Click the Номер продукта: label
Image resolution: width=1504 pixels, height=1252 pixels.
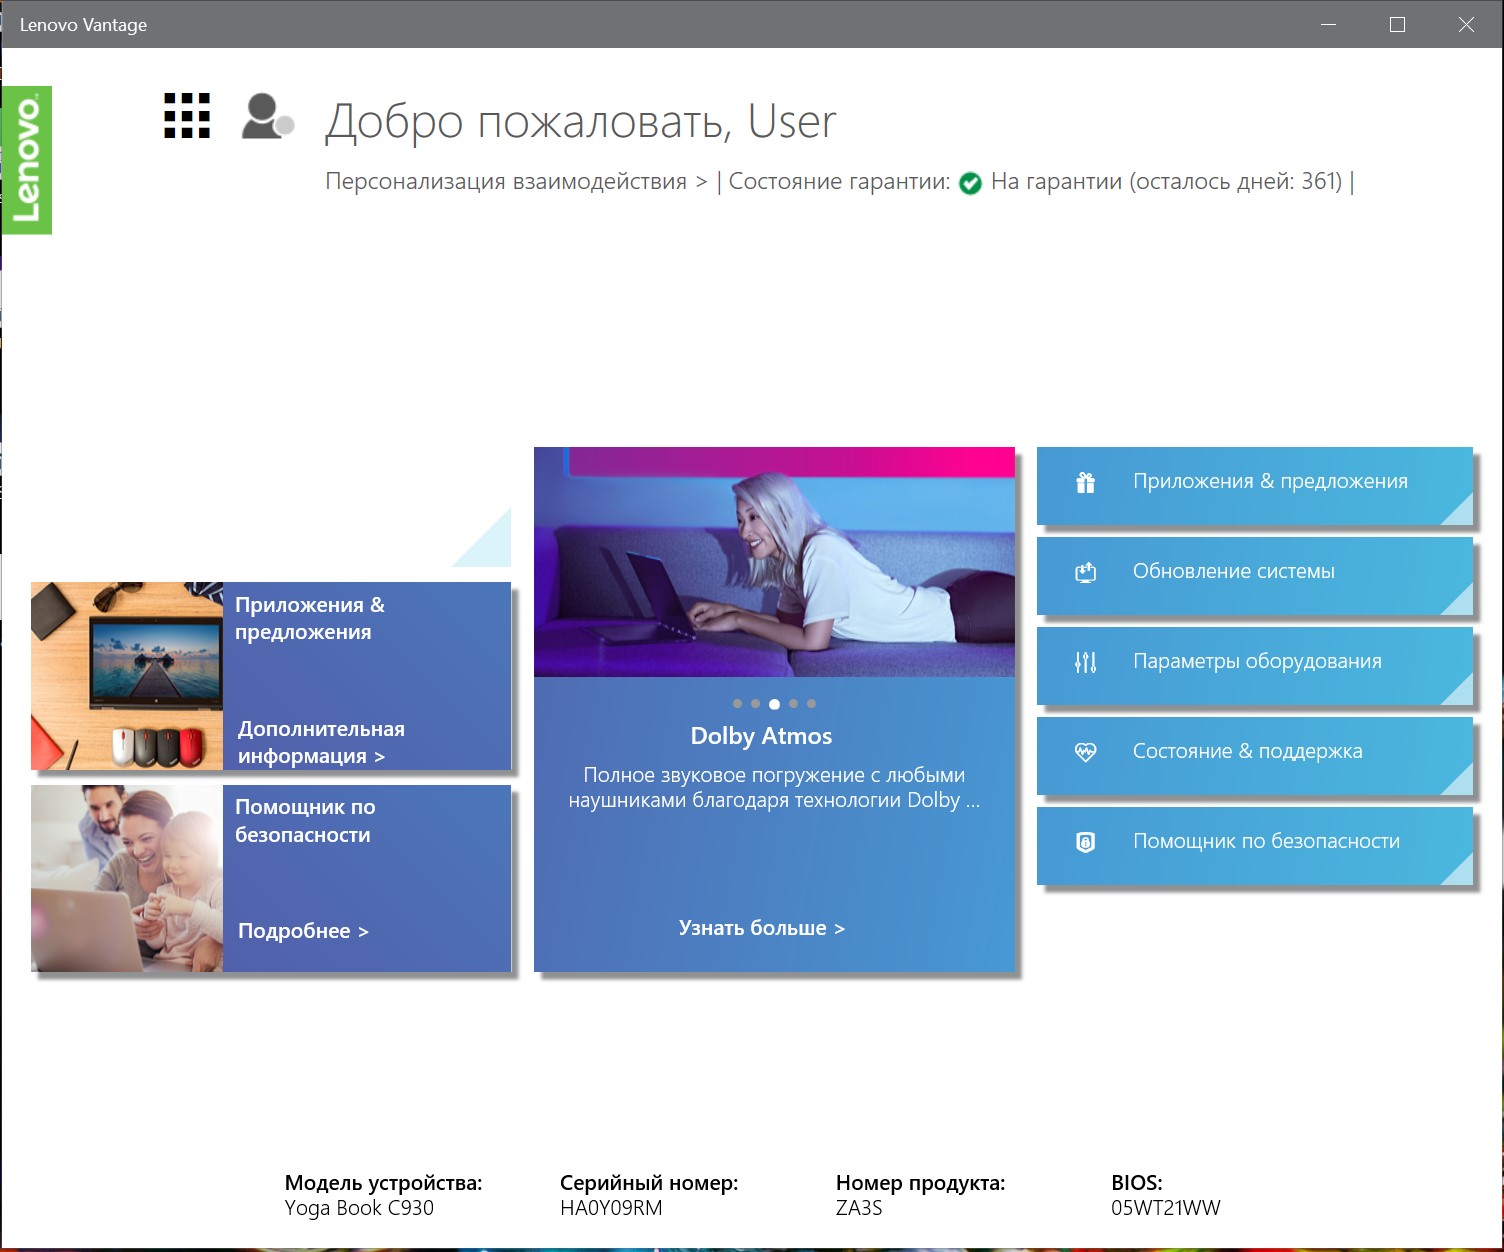pos(920,1183)
